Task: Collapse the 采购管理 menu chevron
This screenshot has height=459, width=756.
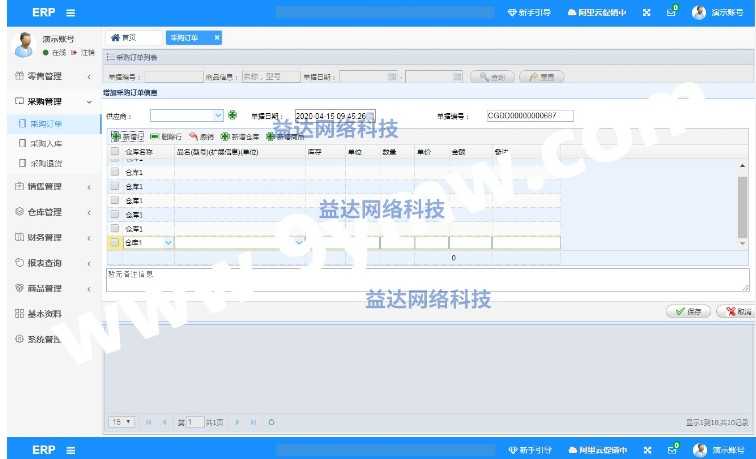Action: pos(89,102)
